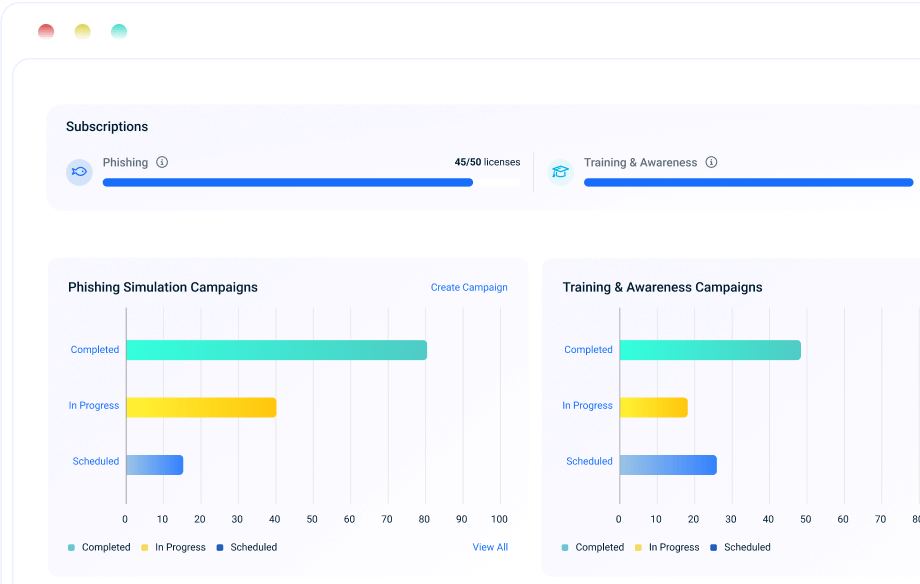Toggle Scheduled legend in Phishing chart
The height and width of the screenshot is (584, 920).
(246, 548)
